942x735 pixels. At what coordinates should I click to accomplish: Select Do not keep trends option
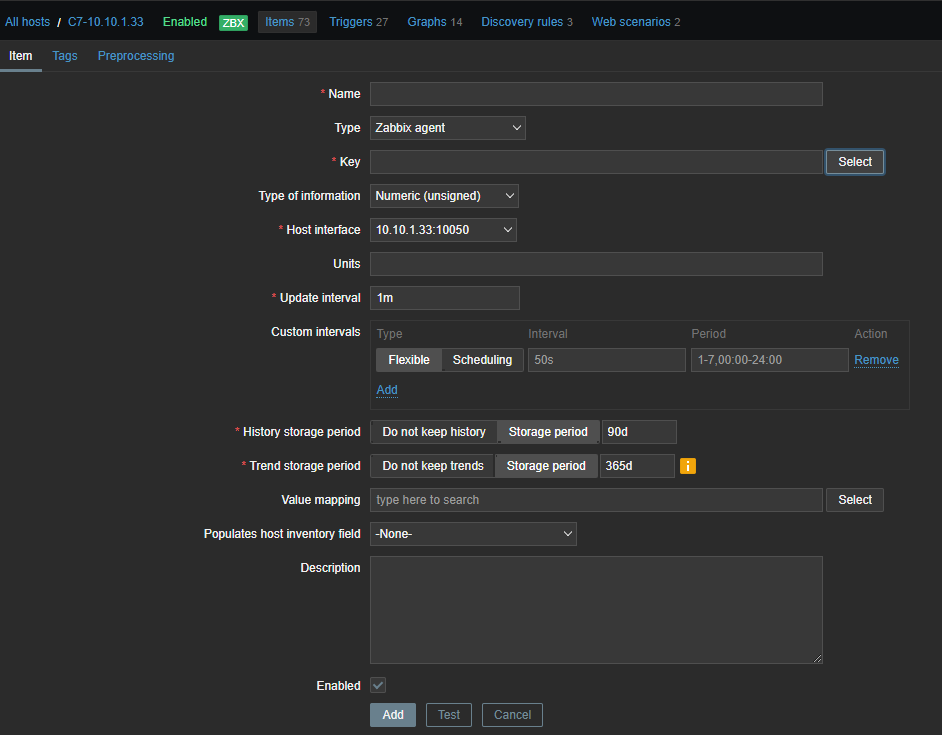click(x=433, y=466)
